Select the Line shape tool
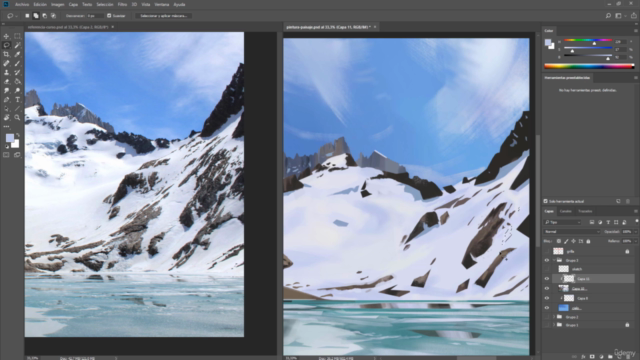Viewport: 640px width, 360px height. tap(17, 109)
